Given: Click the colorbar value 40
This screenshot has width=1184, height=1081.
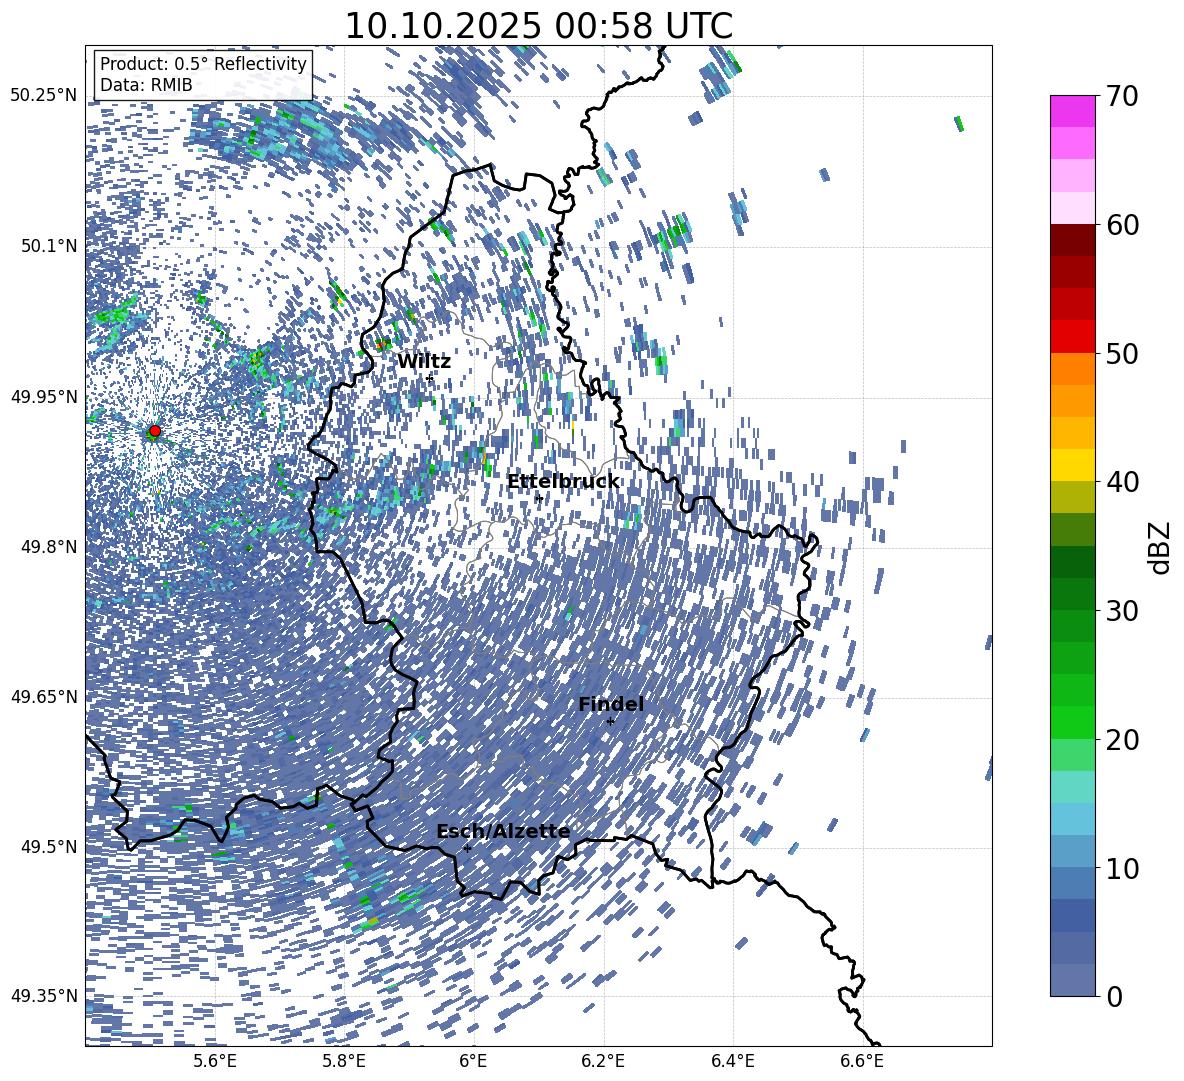Looking at the screenshot, I should pos(1122,482).
